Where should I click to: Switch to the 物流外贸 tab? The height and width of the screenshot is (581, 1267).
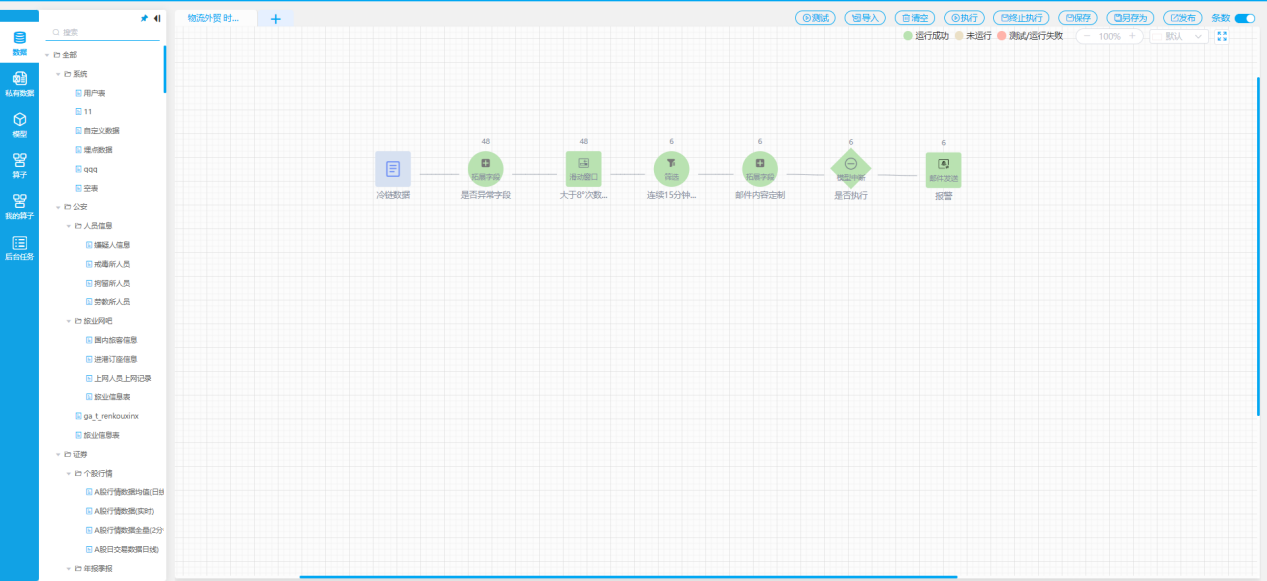[x=214, y=18]
